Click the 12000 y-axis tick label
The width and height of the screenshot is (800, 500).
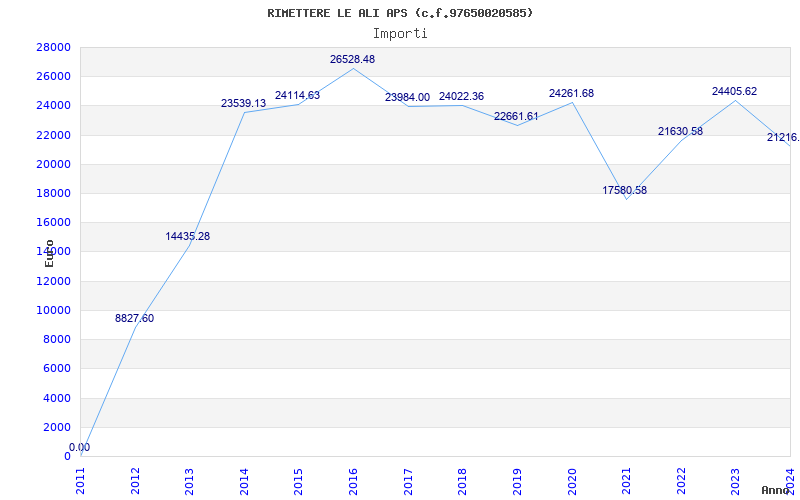click(x=54, y=281)
